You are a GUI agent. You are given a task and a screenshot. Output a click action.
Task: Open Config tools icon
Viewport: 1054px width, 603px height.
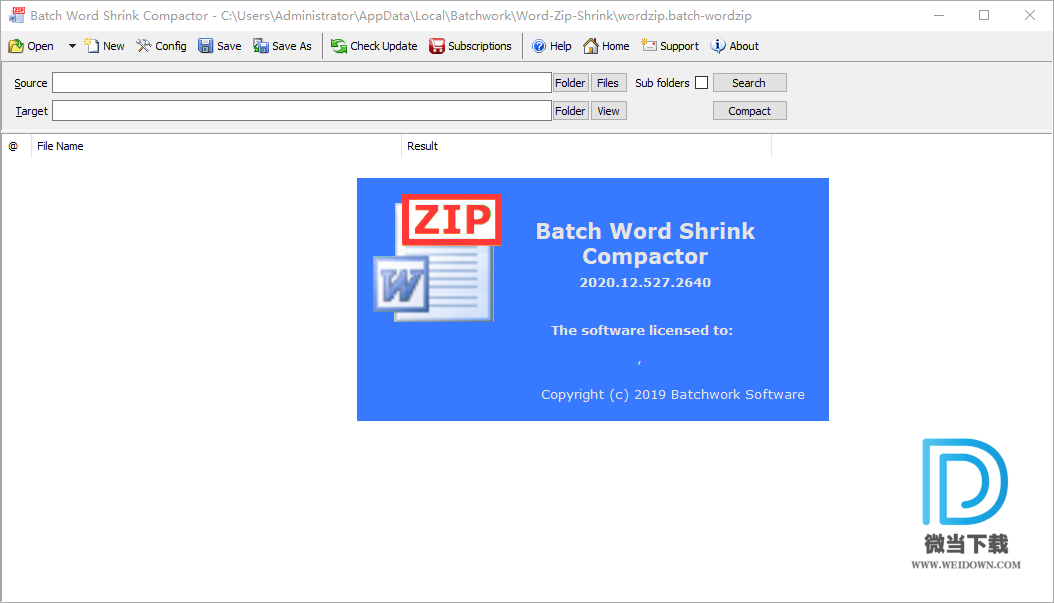tap(144, 46)
